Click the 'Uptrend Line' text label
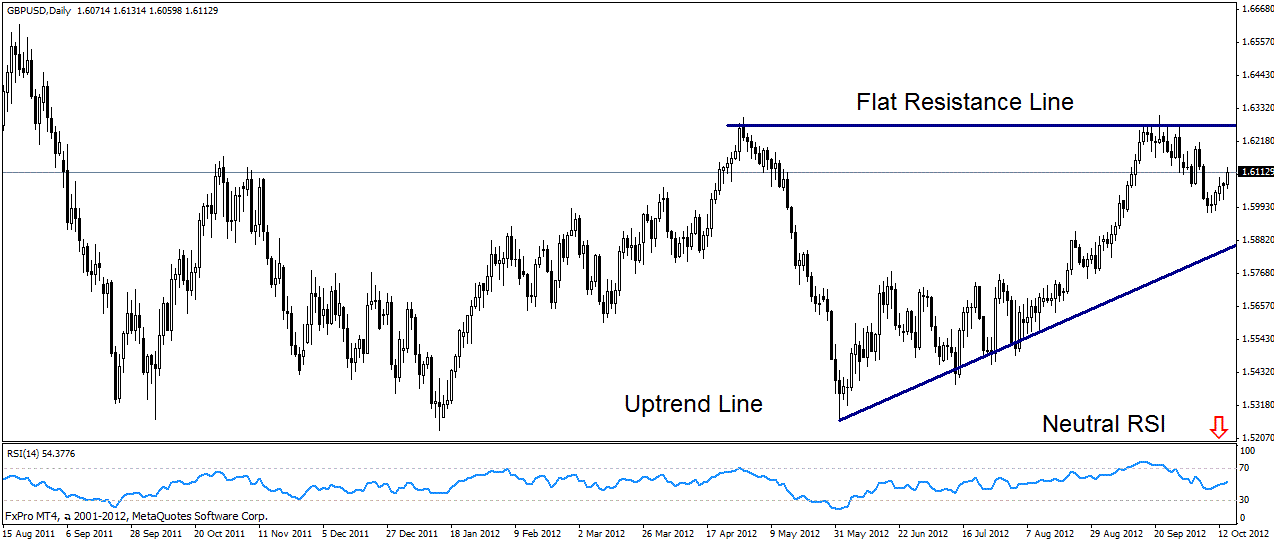 pyautogui.click(x=693, y=404)
